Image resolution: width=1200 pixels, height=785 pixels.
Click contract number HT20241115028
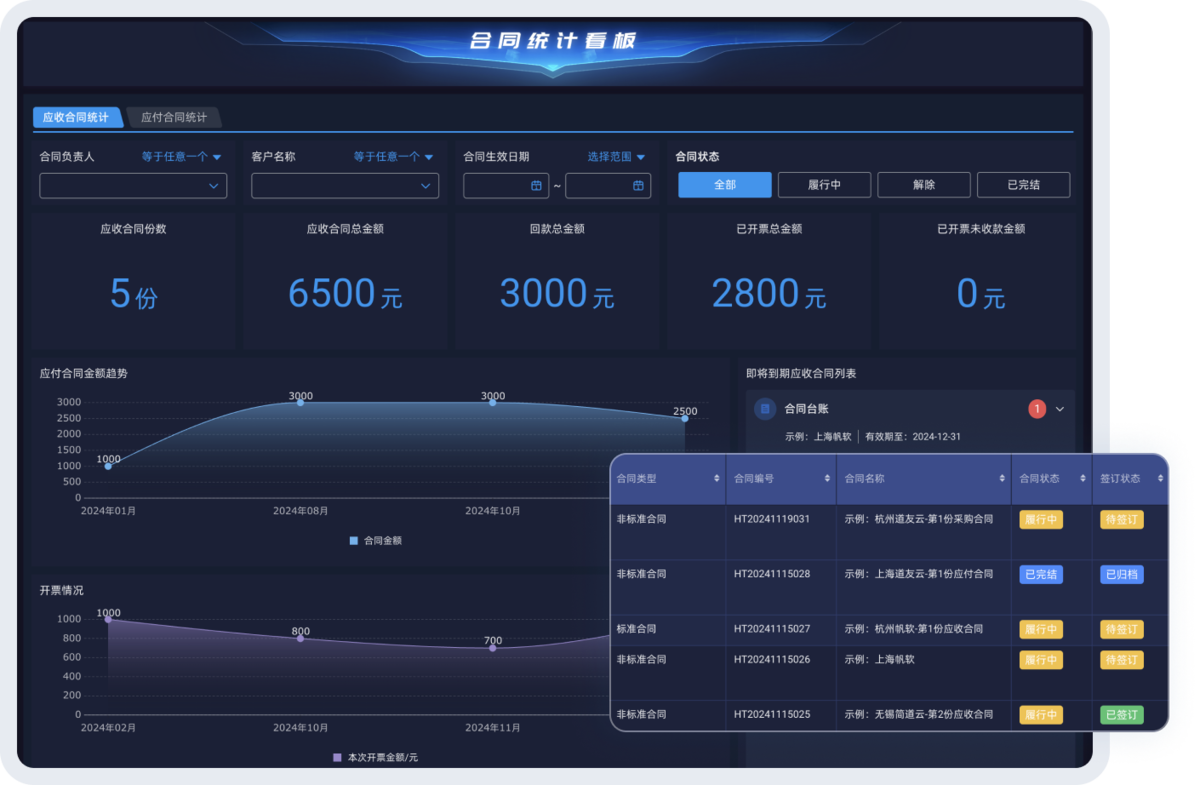pos(772,574)
